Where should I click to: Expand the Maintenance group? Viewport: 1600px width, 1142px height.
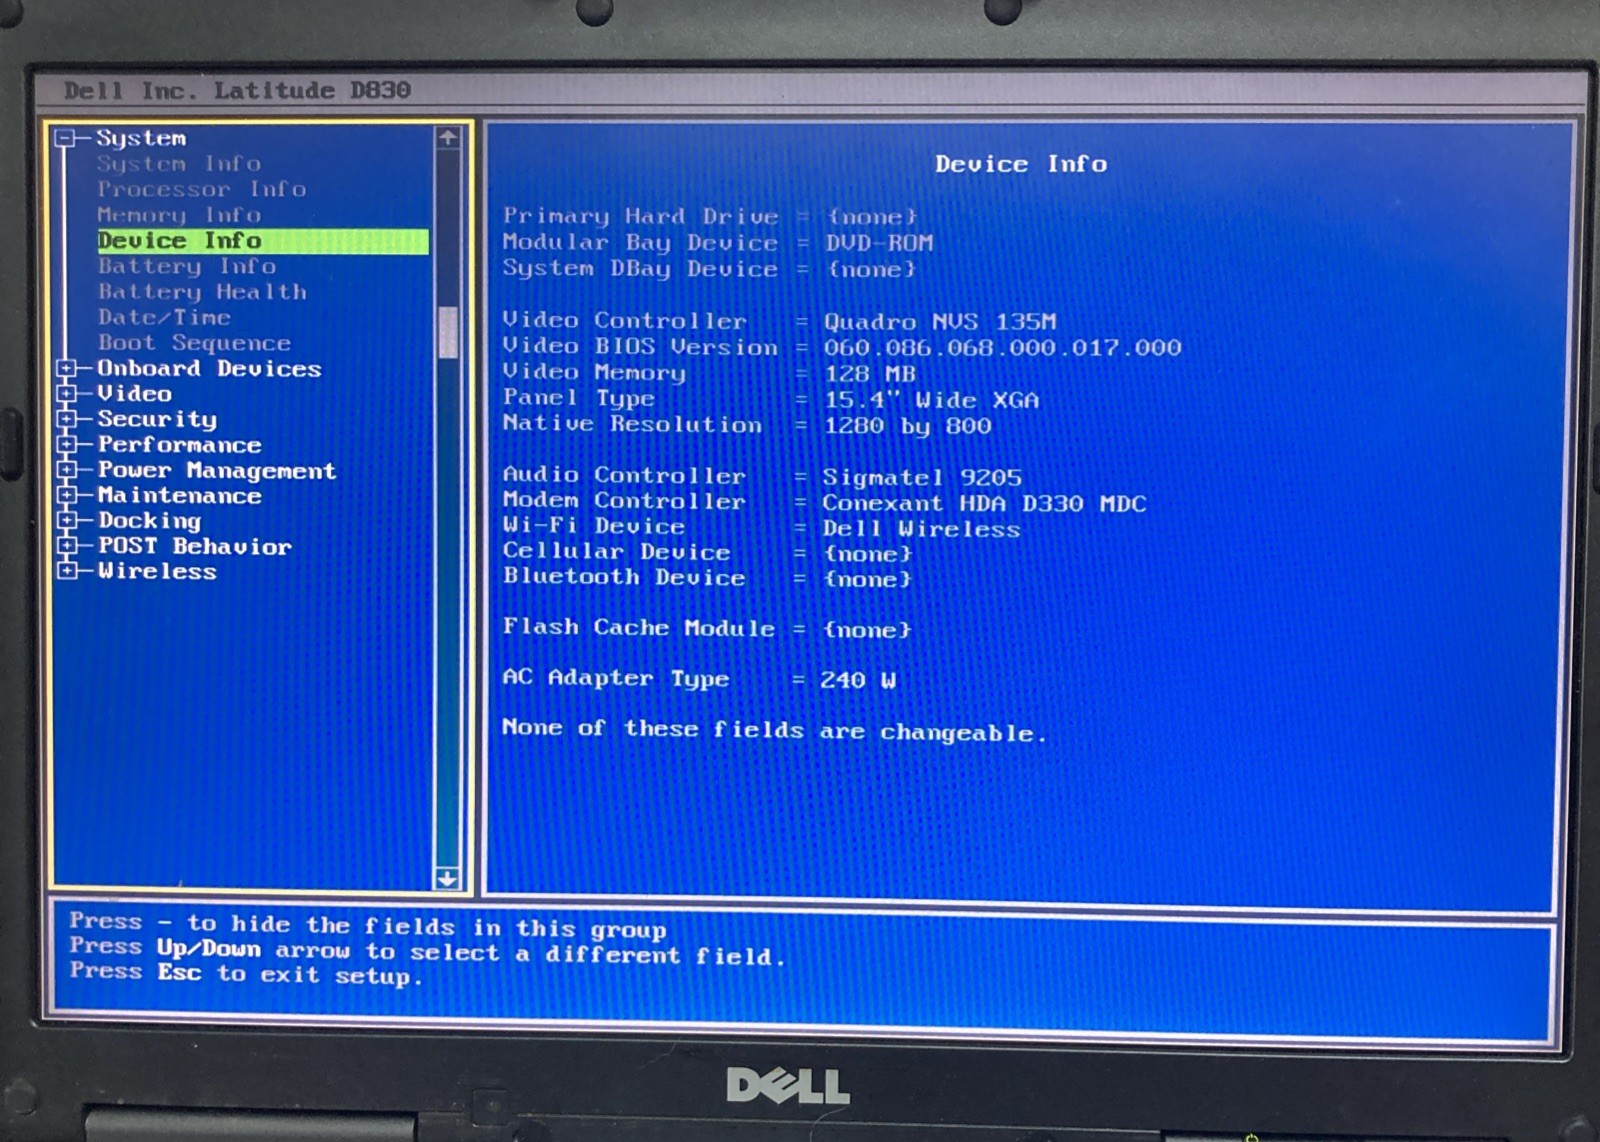click(67, 495)
